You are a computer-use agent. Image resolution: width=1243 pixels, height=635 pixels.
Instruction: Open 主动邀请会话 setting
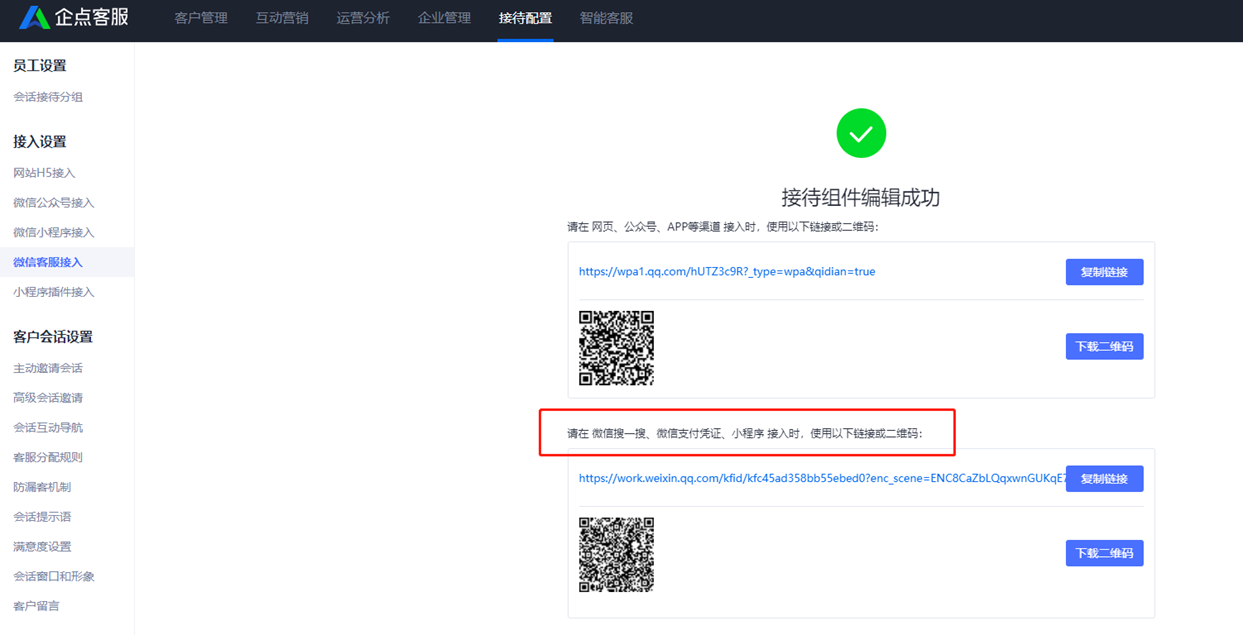click(x=48, y=368)
